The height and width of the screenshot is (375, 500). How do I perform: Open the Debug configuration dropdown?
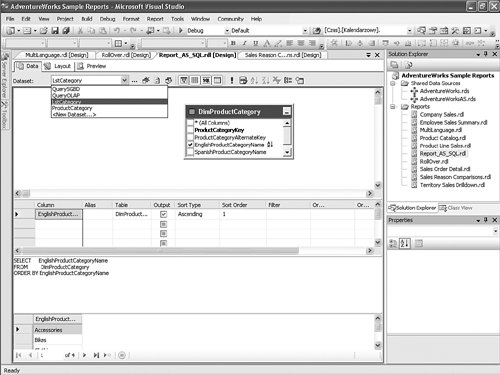(x=227, y=31)
